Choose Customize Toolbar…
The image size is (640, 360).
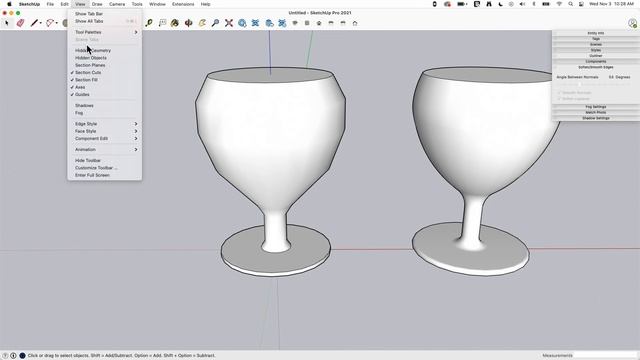(x=104, y=168)
